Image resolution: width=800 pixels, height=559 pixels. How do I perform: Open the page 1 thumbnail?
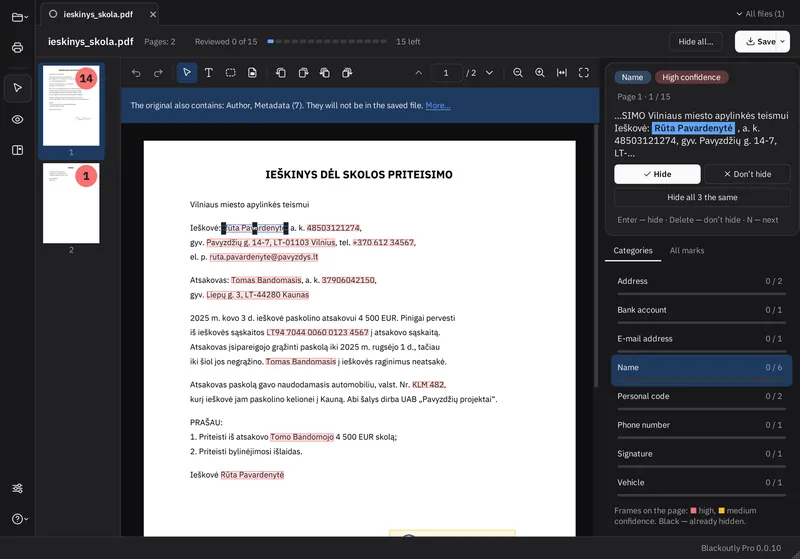coord(71,106)
